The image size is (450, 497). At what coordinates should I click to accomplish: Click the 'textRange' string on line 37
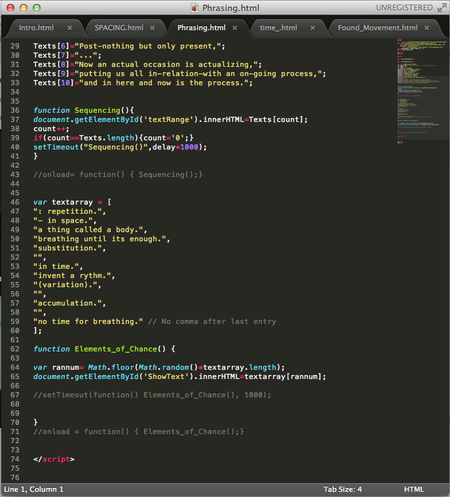click(x=168, y=120)
